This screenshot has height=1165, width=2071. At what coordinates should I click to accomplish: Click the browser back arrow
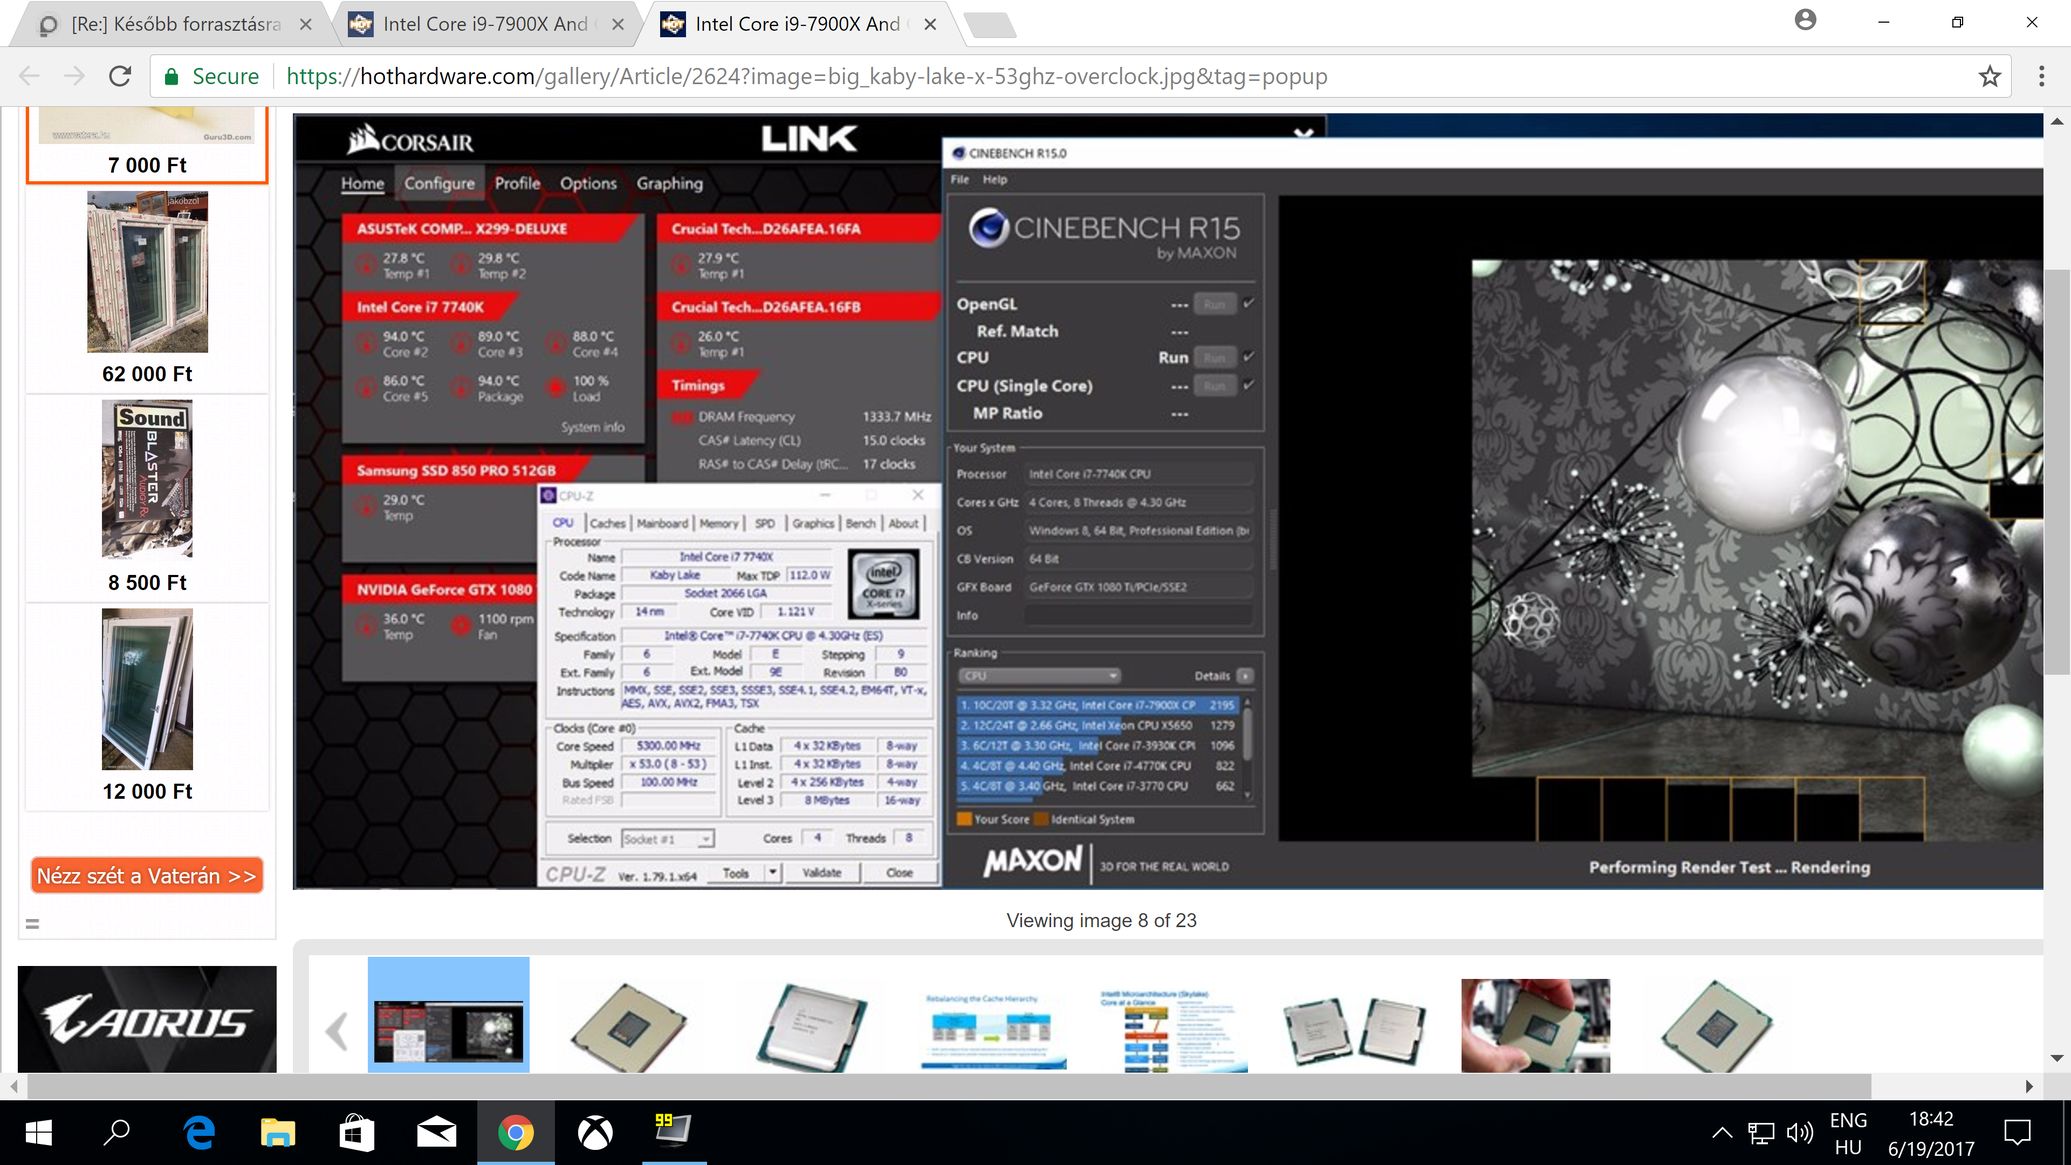click(x=29, y=76)
